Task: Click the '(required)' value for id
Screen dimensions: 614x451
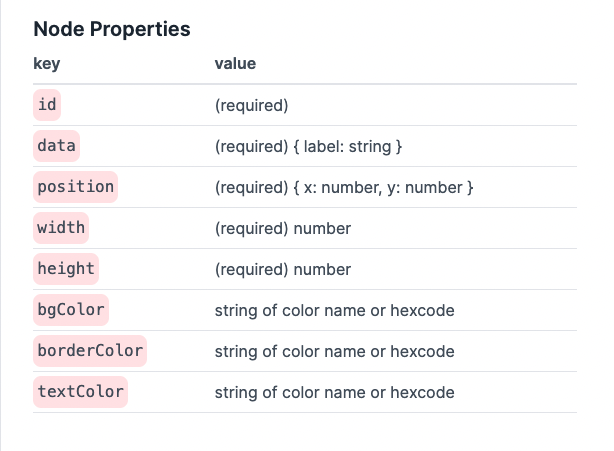Action: tap(251, 106)
